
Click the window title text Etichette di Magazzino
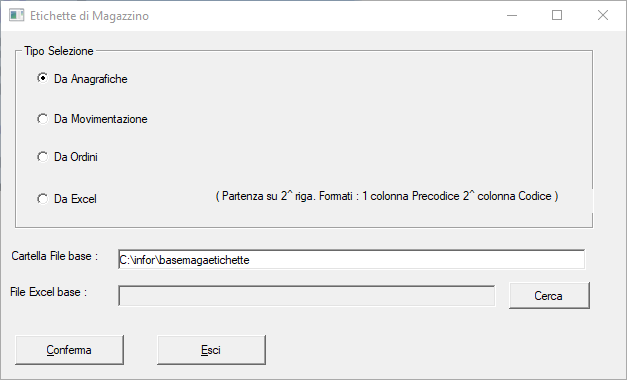[x=90, y=16]
